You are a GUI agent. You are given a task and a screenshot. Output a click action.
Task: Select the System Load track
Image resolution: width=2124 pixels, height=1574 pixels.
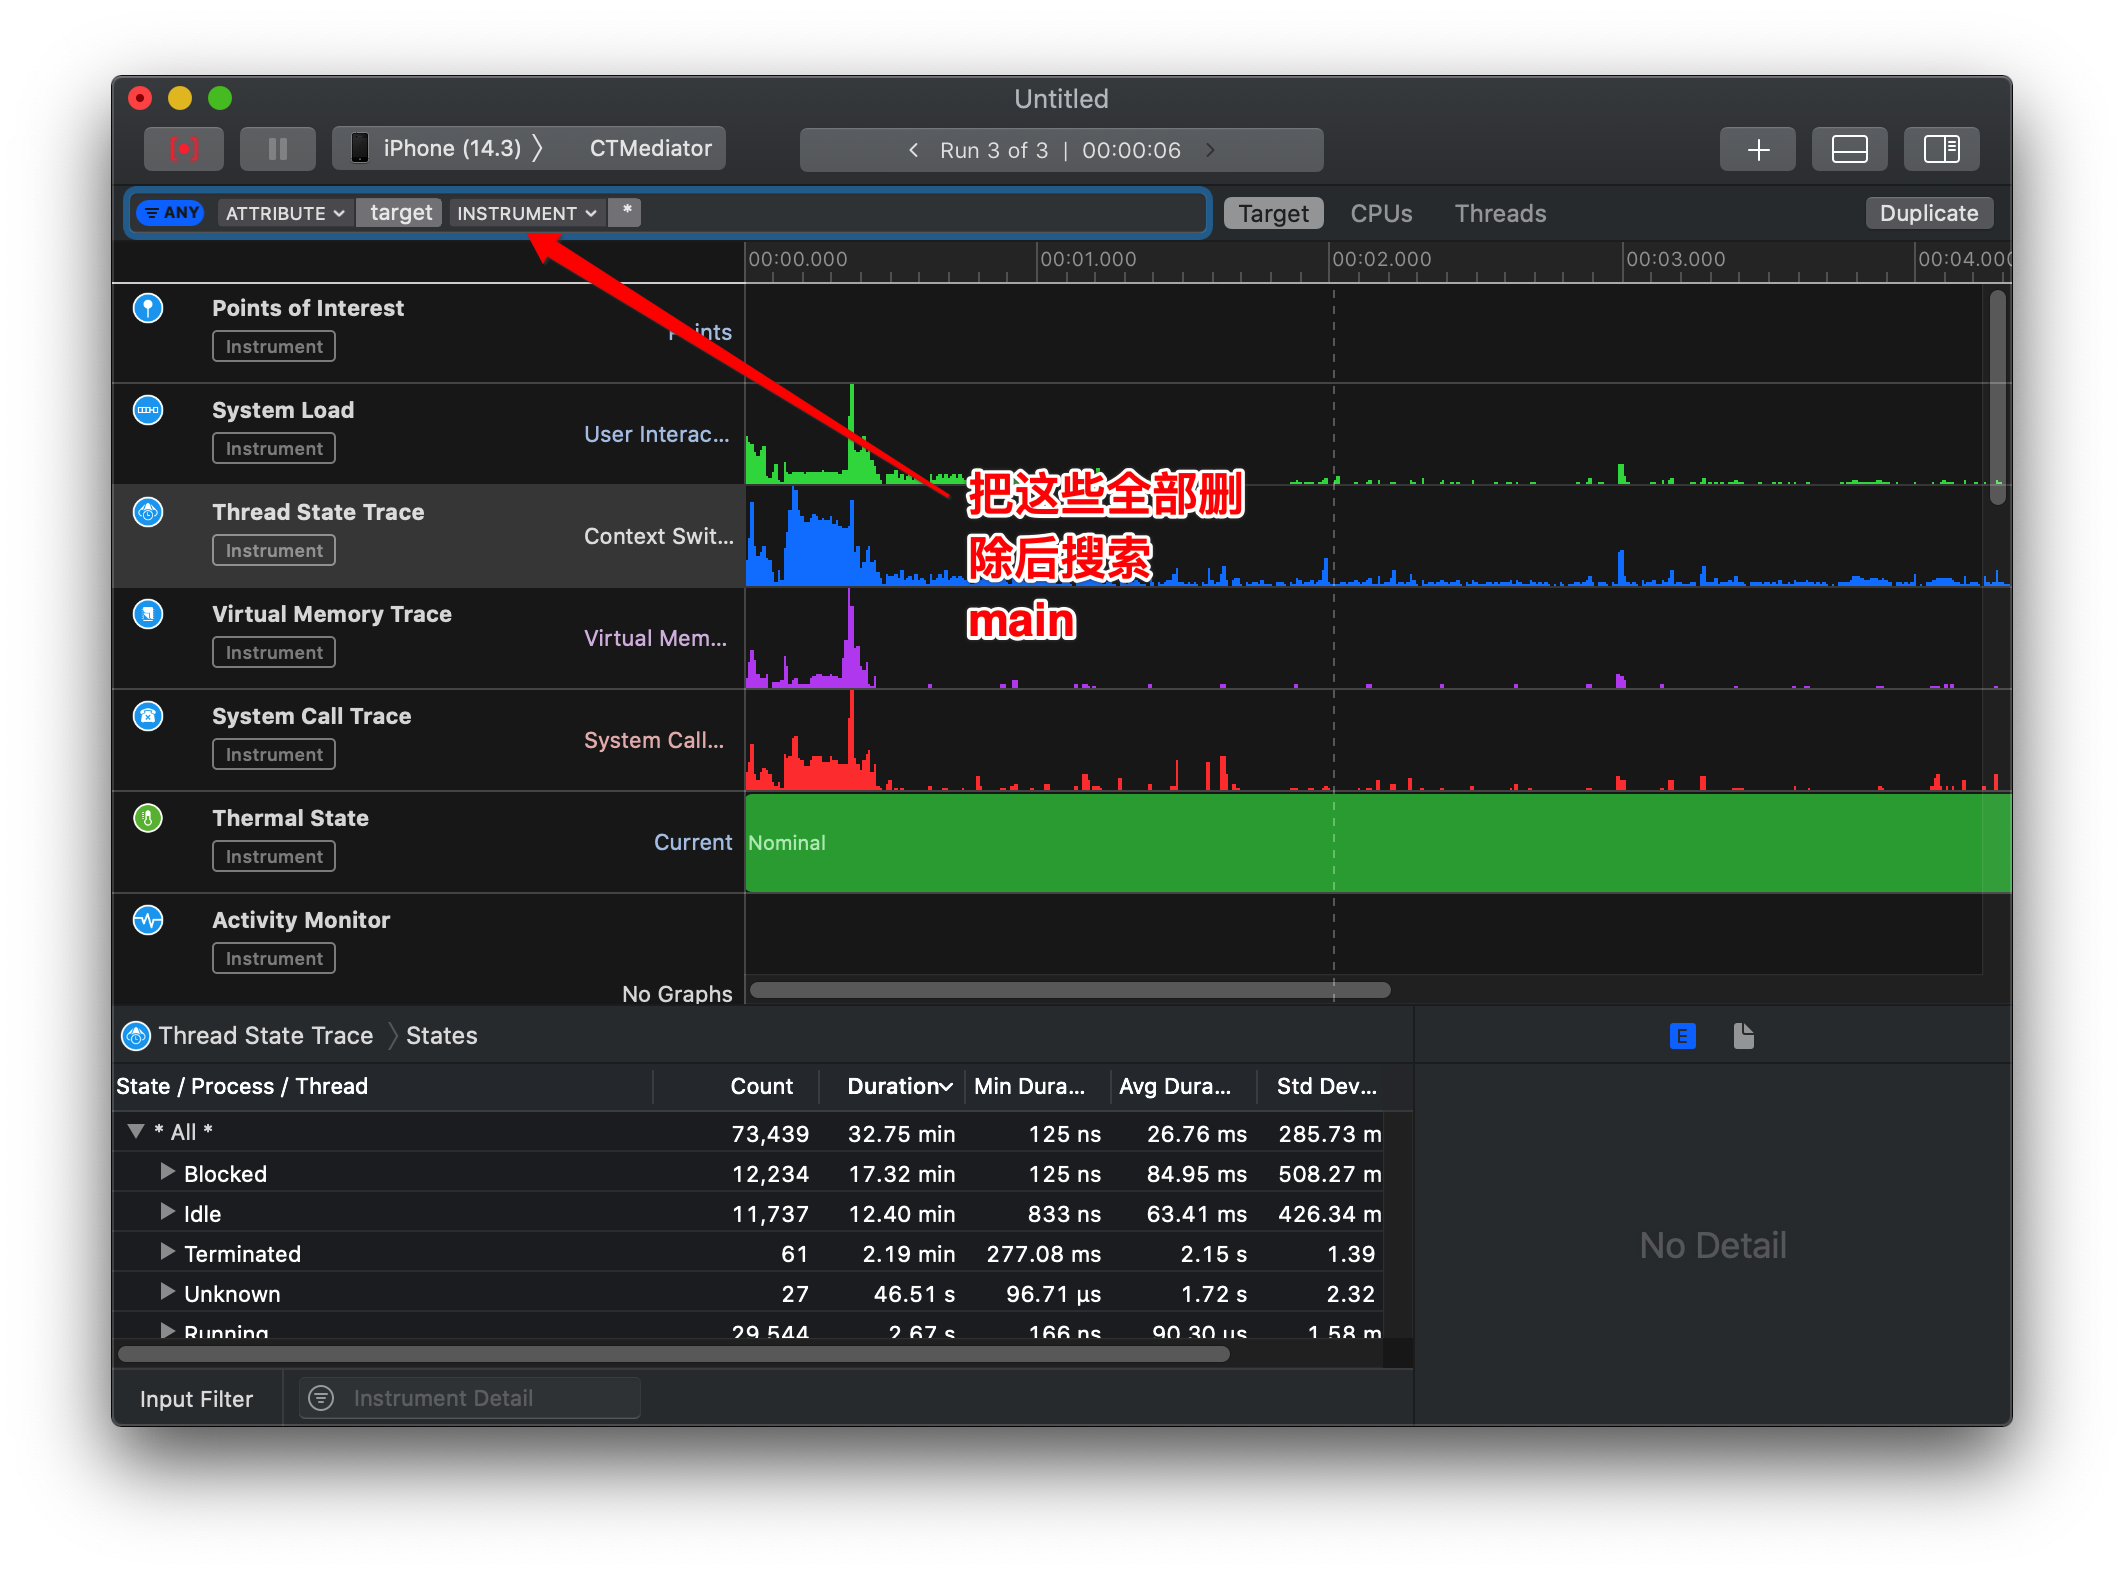pos(428,435)
